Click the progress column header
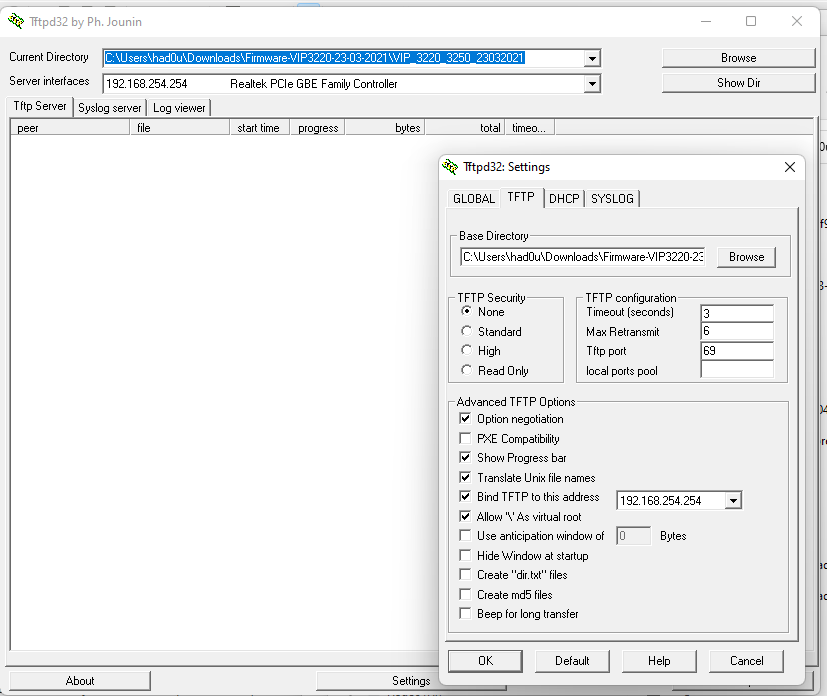Image resolution: width=827 pixels, height=696 pixels. [318, 128]
